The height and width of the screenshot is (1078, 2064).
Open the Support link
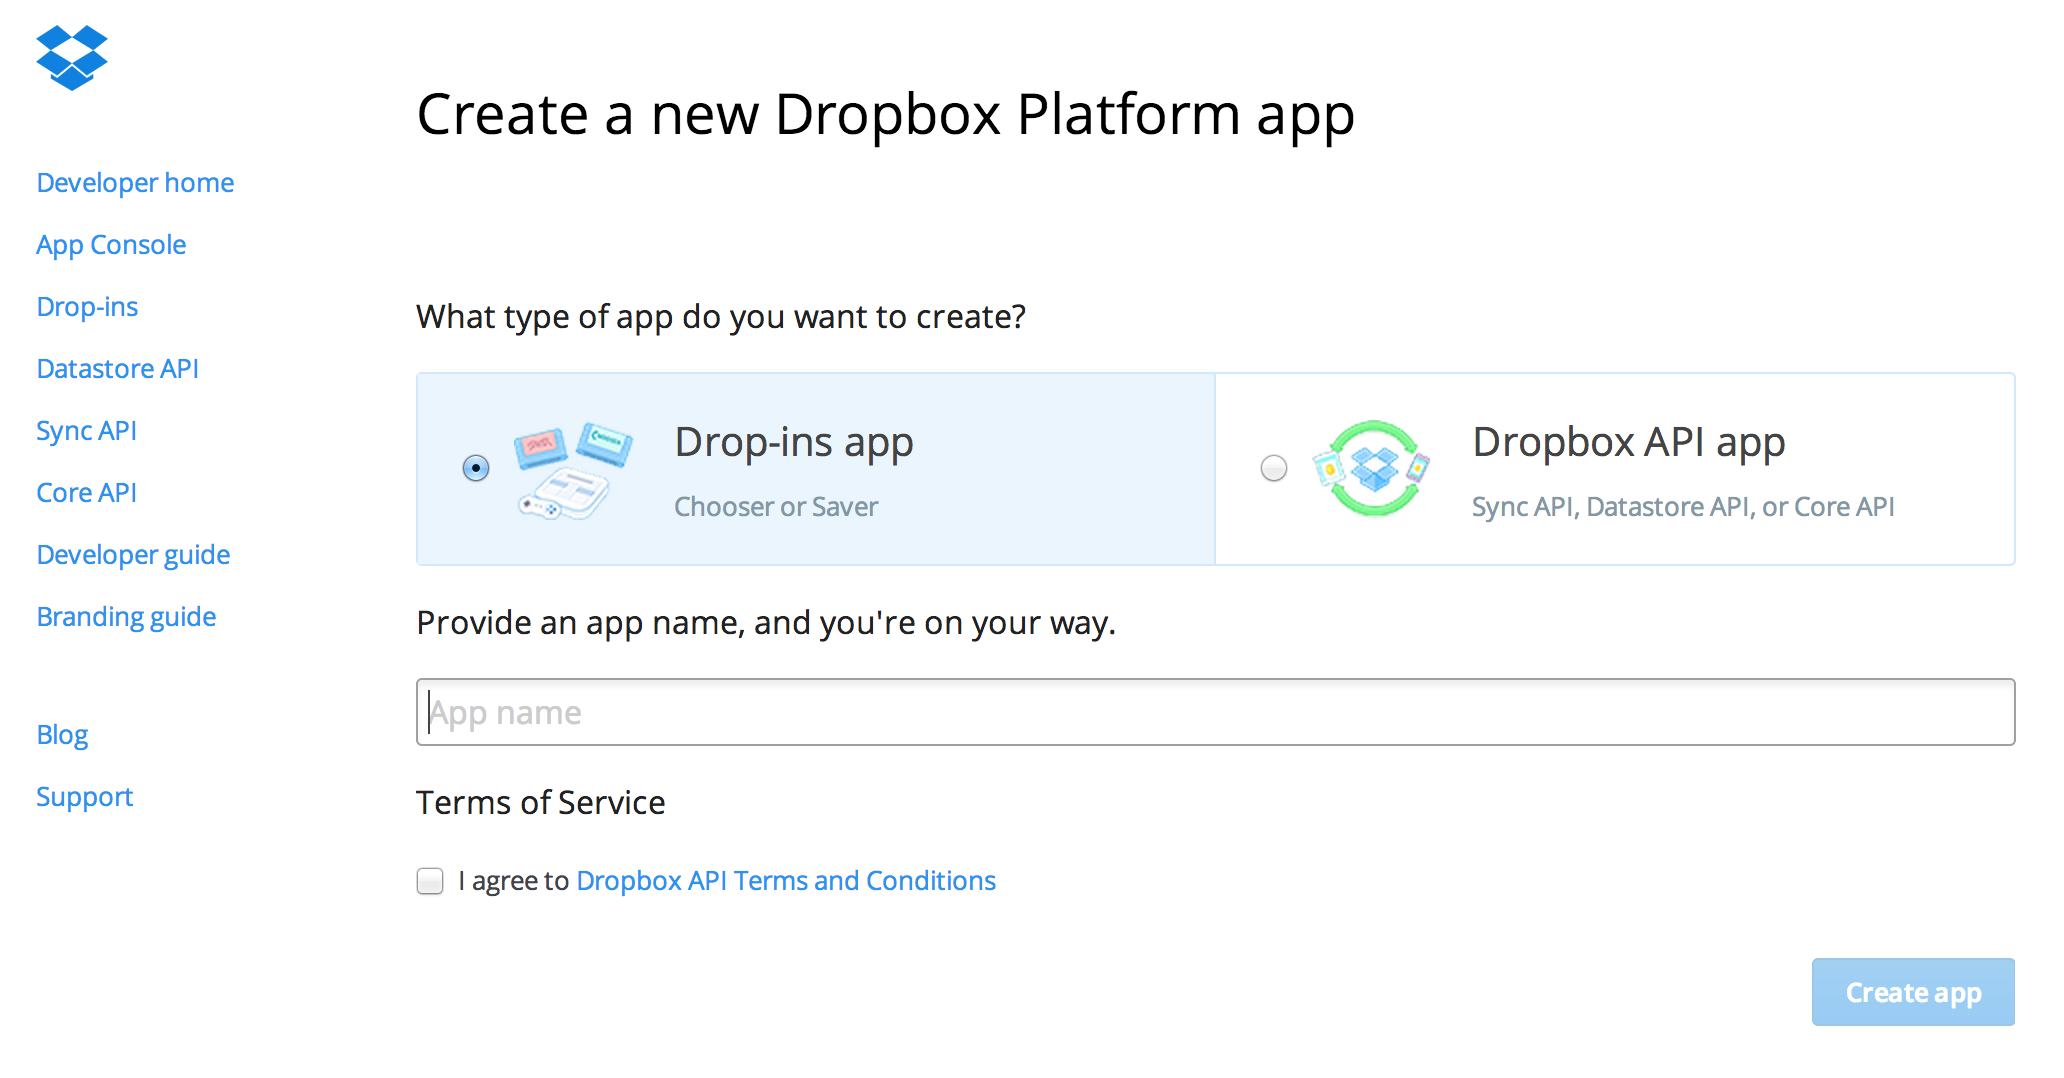84,797
